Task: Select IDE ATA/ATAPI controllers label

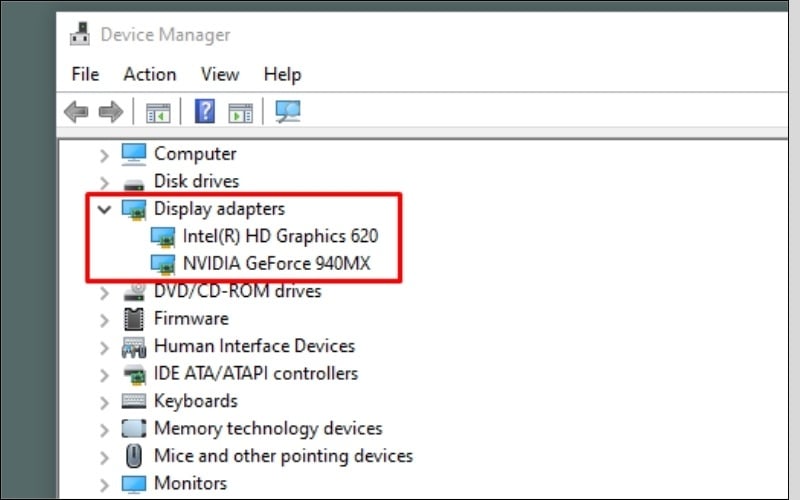Action: [x=256, y=374]
